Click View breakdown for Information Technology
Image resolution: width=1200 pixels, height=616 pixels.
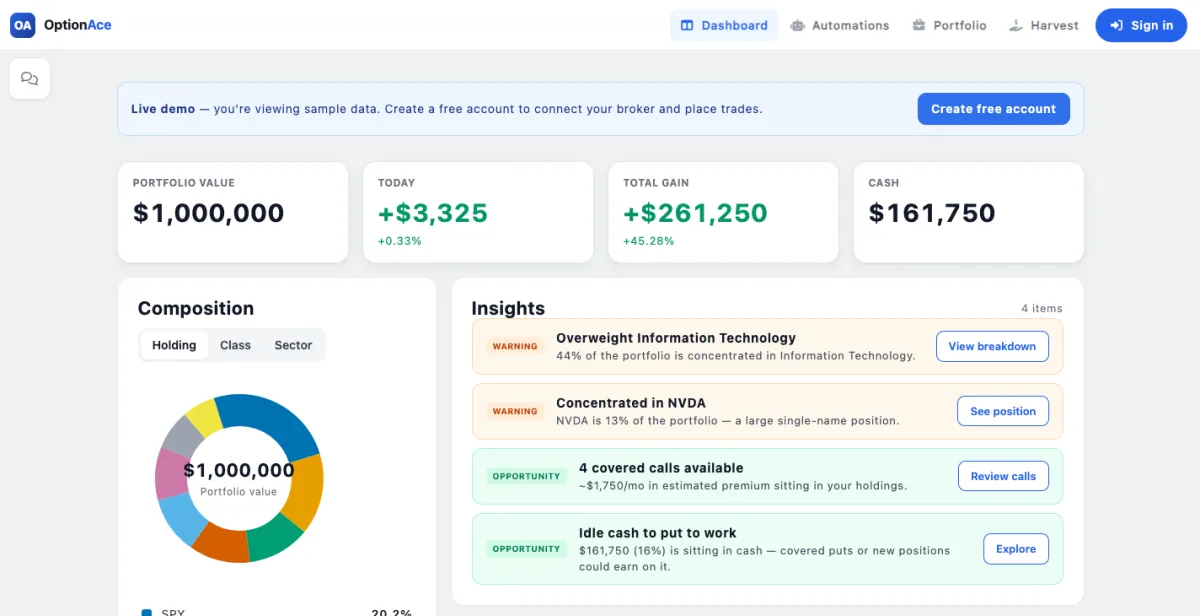[x=992, y=346]
